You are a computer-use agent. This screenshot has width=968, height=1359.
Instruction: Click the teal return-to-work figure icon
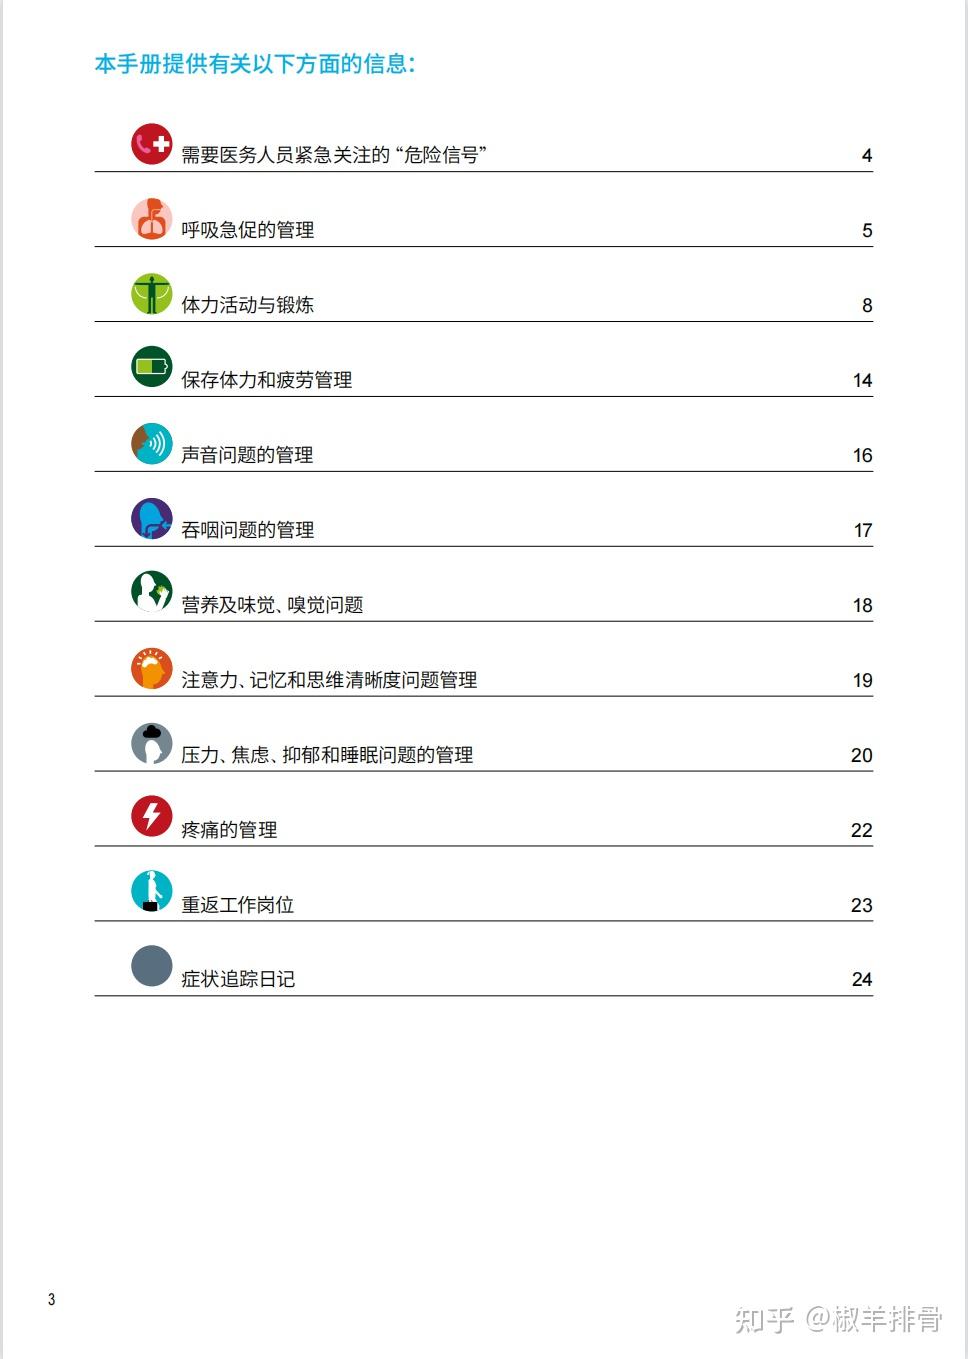[x=152, y=891]
